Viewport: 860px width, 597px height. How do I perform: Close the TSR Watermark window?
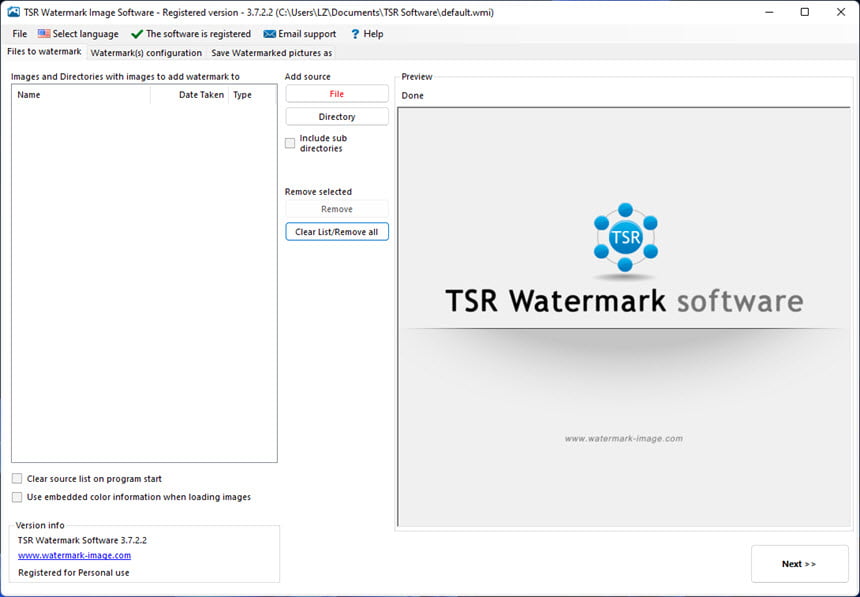click(840, 12)
